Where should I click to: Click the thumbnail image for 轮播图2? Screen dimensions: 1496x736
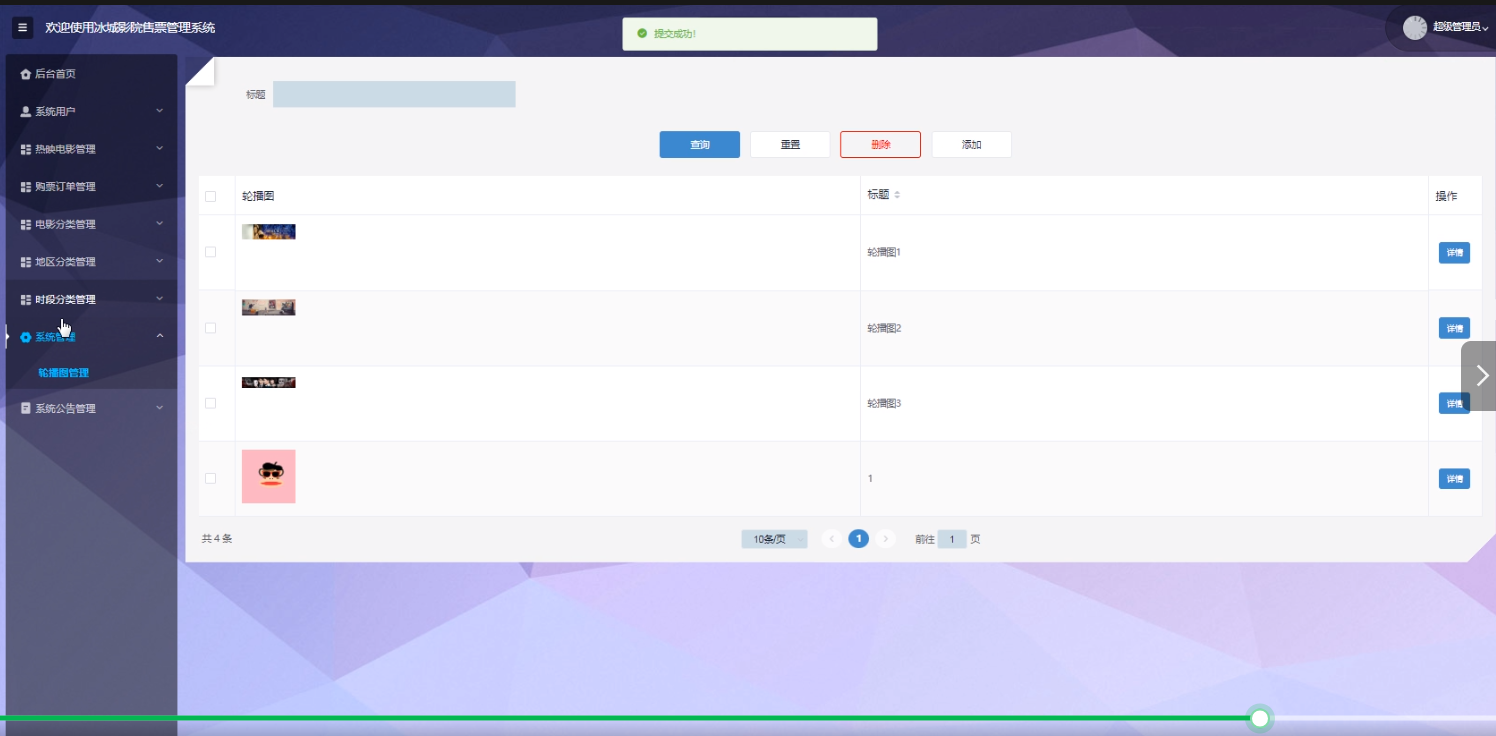pyautogui.click(x=268, y=307)
